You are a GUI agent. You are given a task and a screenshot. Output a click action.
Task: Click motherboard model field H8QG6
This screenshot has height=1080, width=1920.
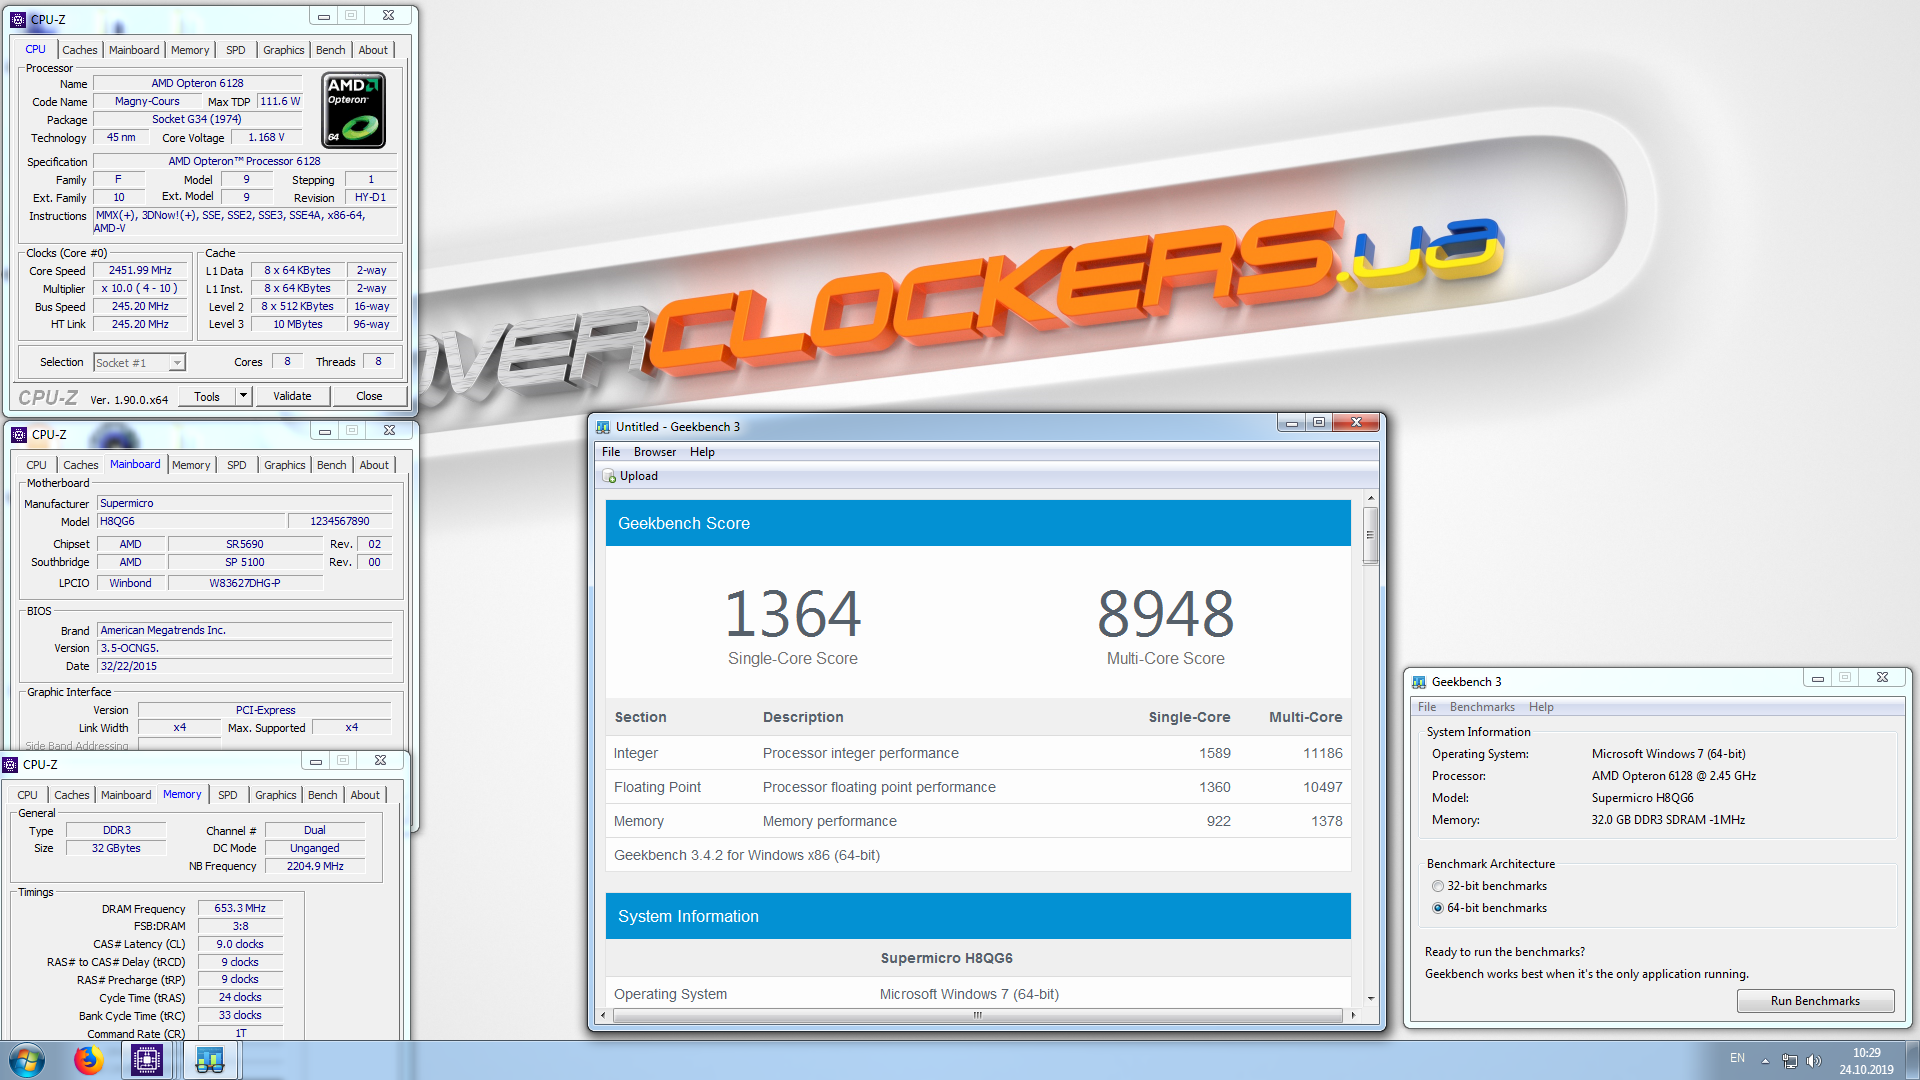tap(190, 522)
